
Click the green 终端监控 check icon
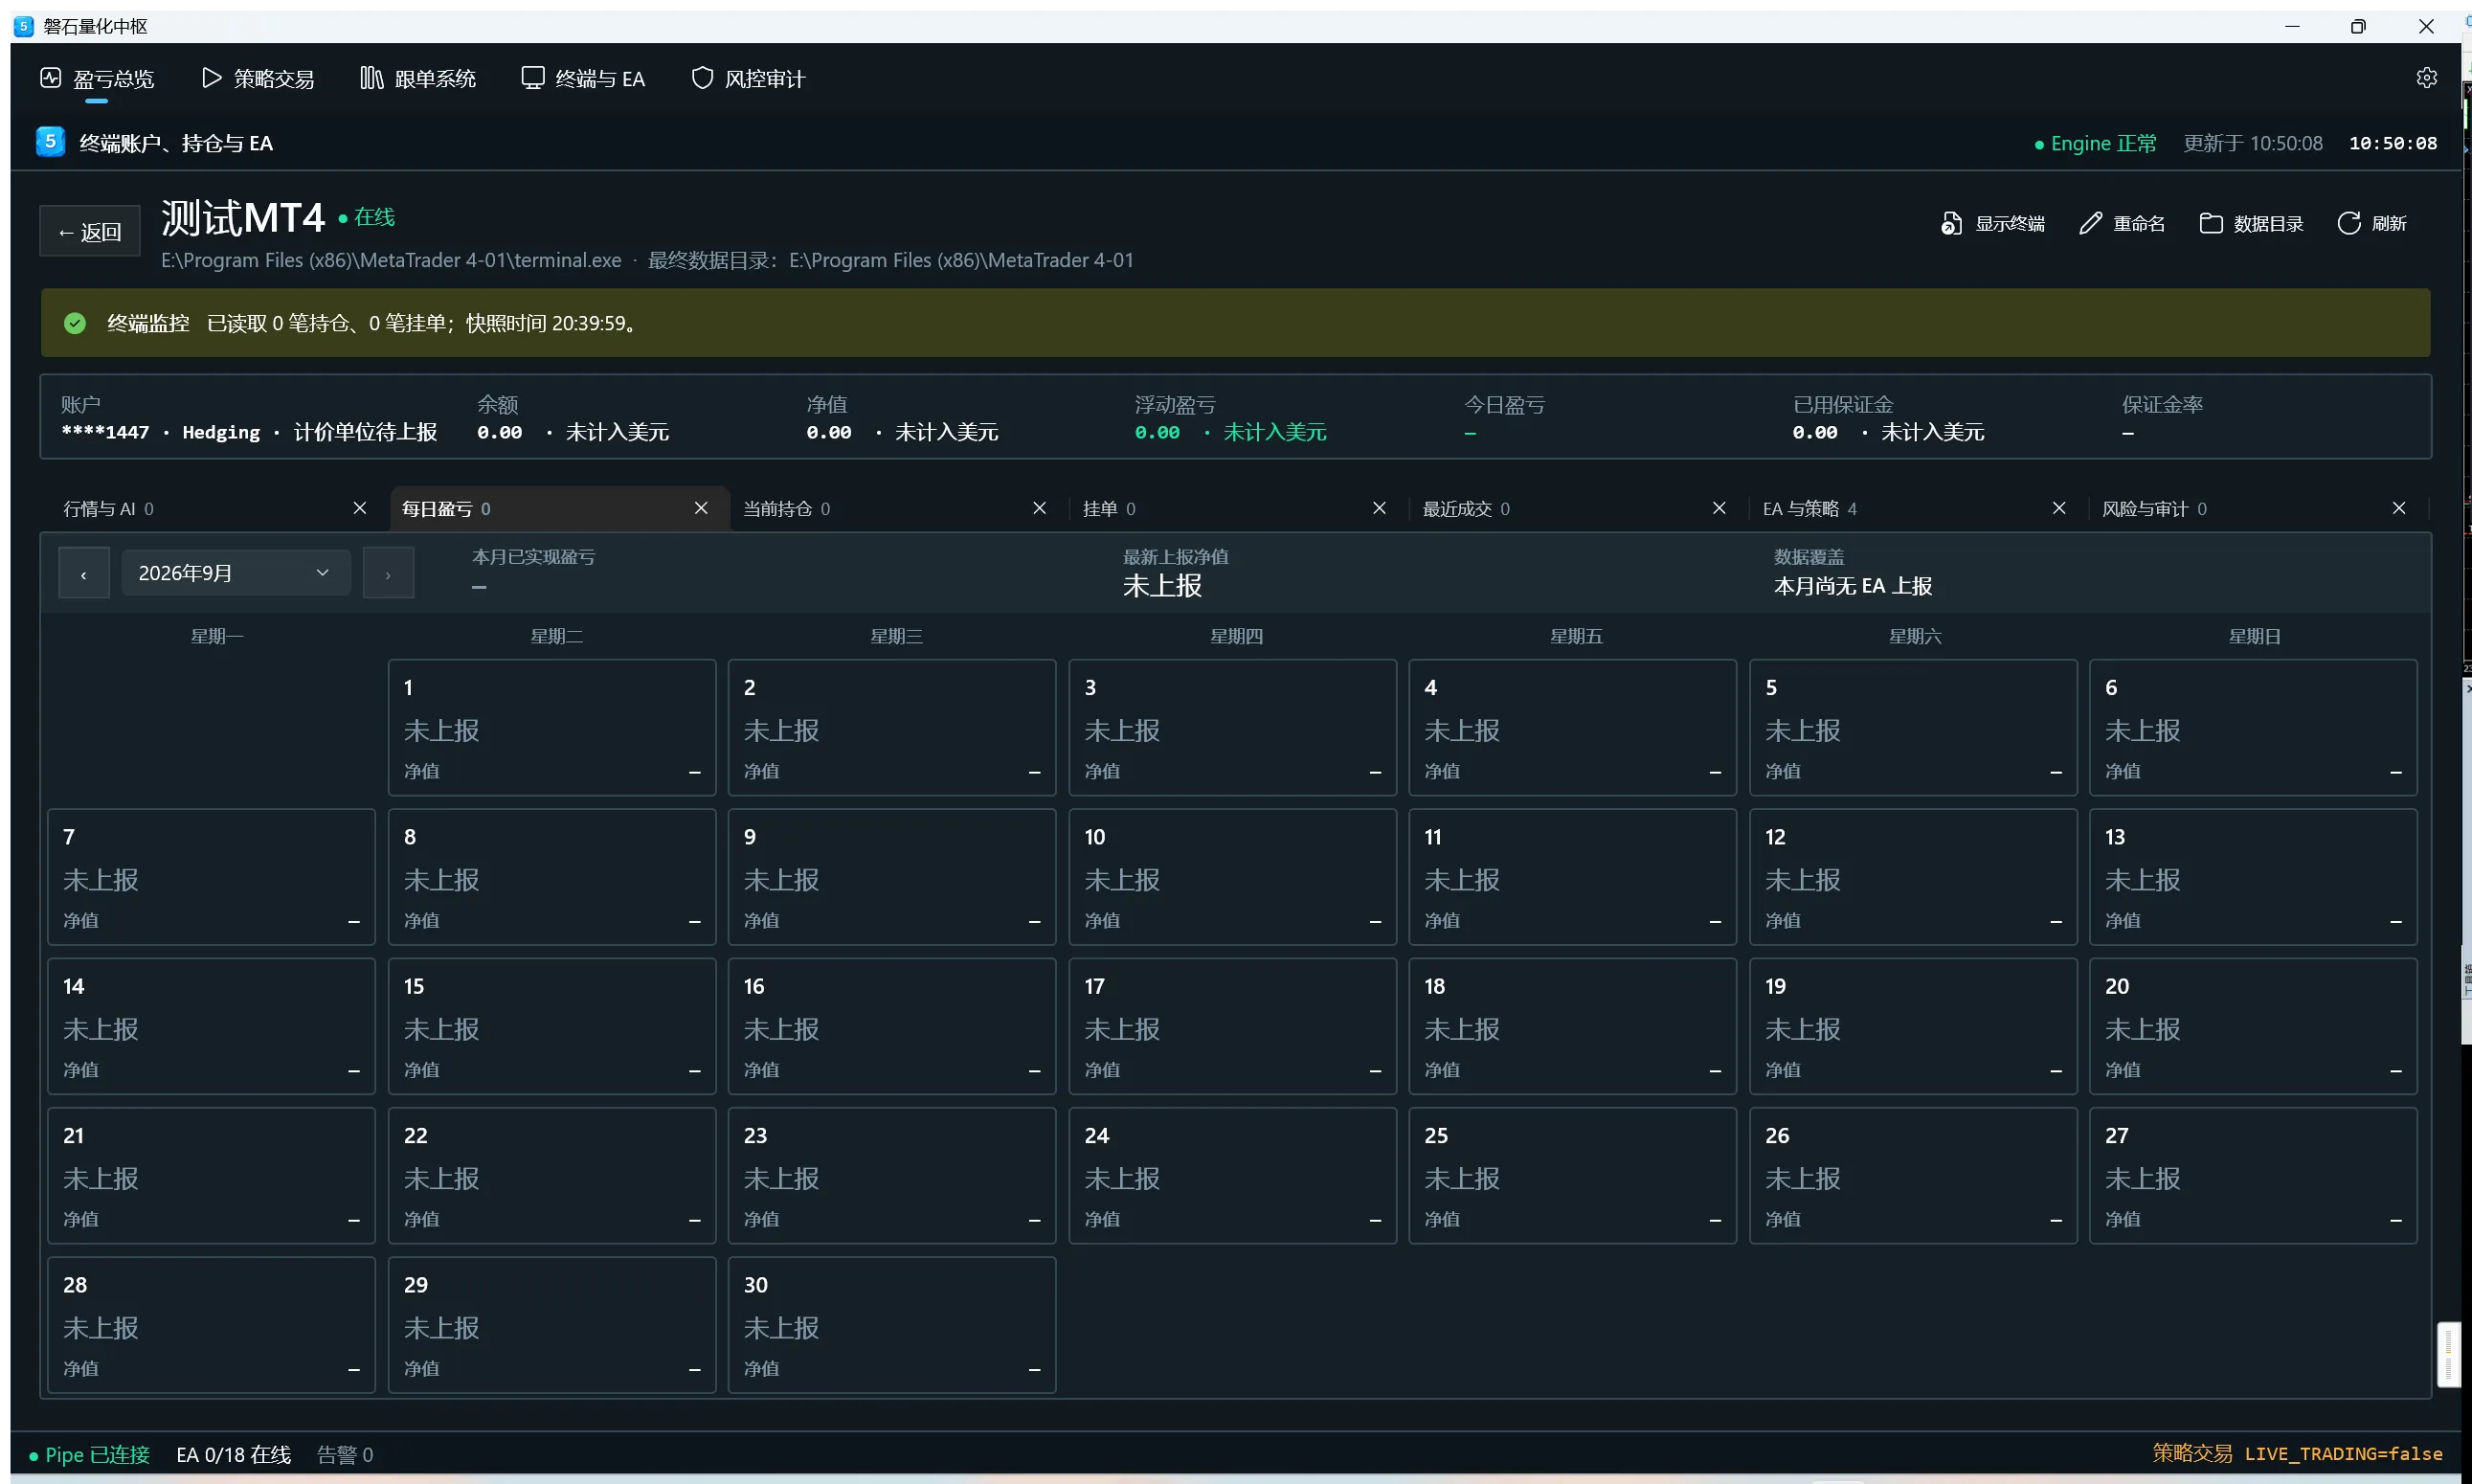[75, 323]
